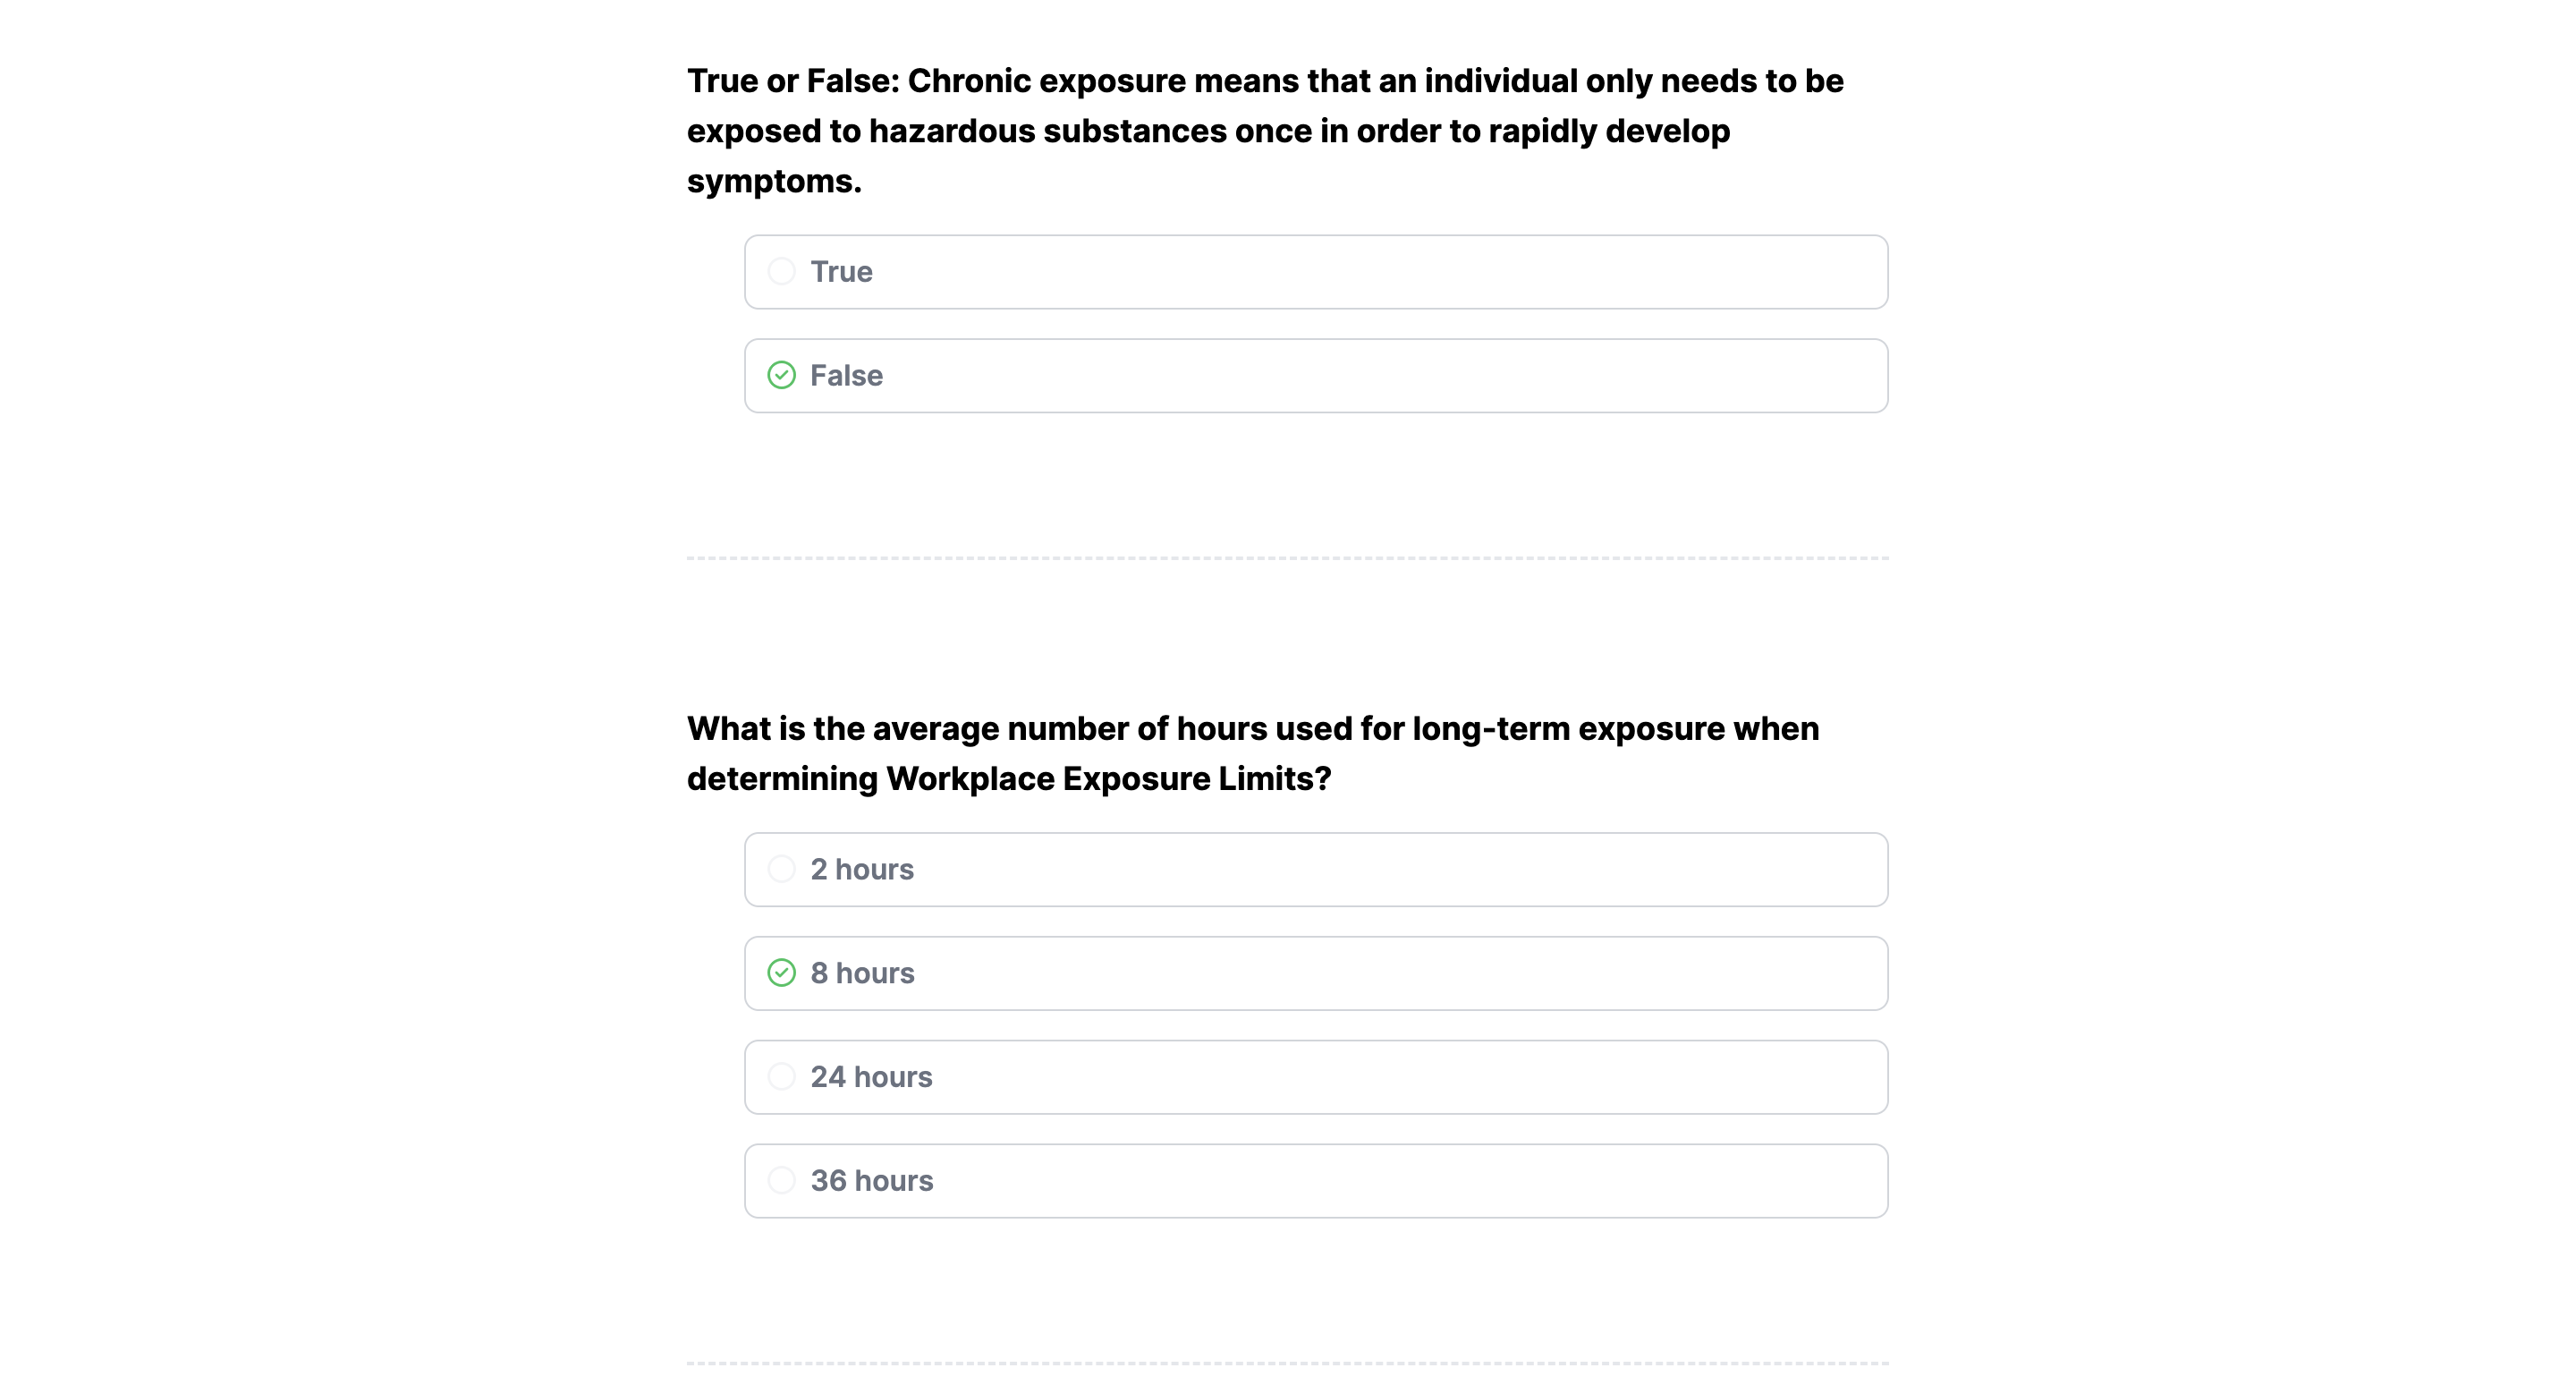Select the True radio circle
The image size is (2576, 1385).
tap(781, 271)
